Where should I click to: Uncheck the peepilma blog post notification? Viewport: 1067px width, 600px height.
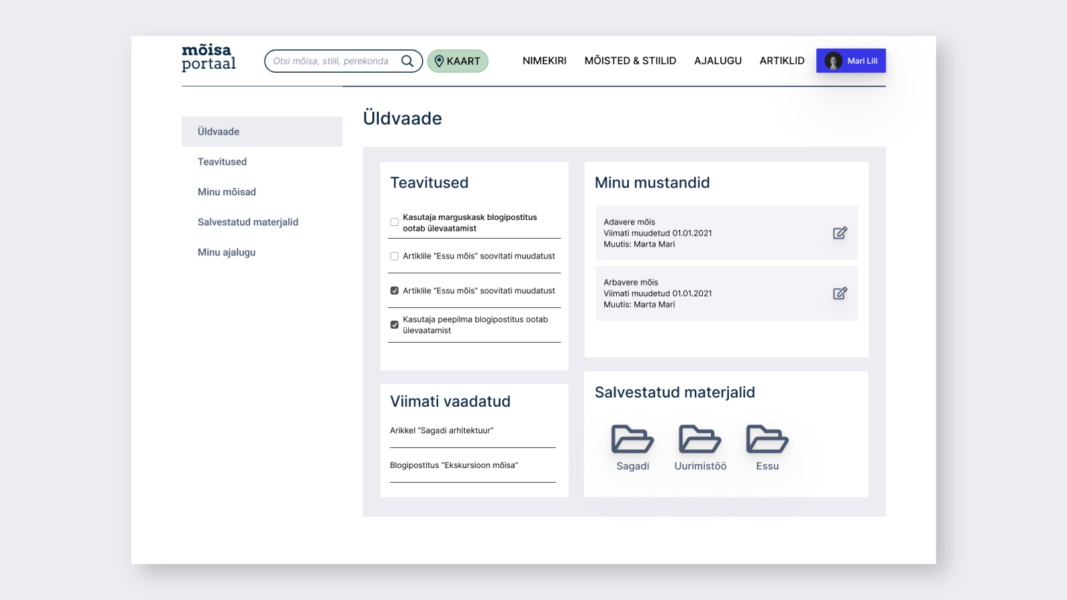point(394,325)
